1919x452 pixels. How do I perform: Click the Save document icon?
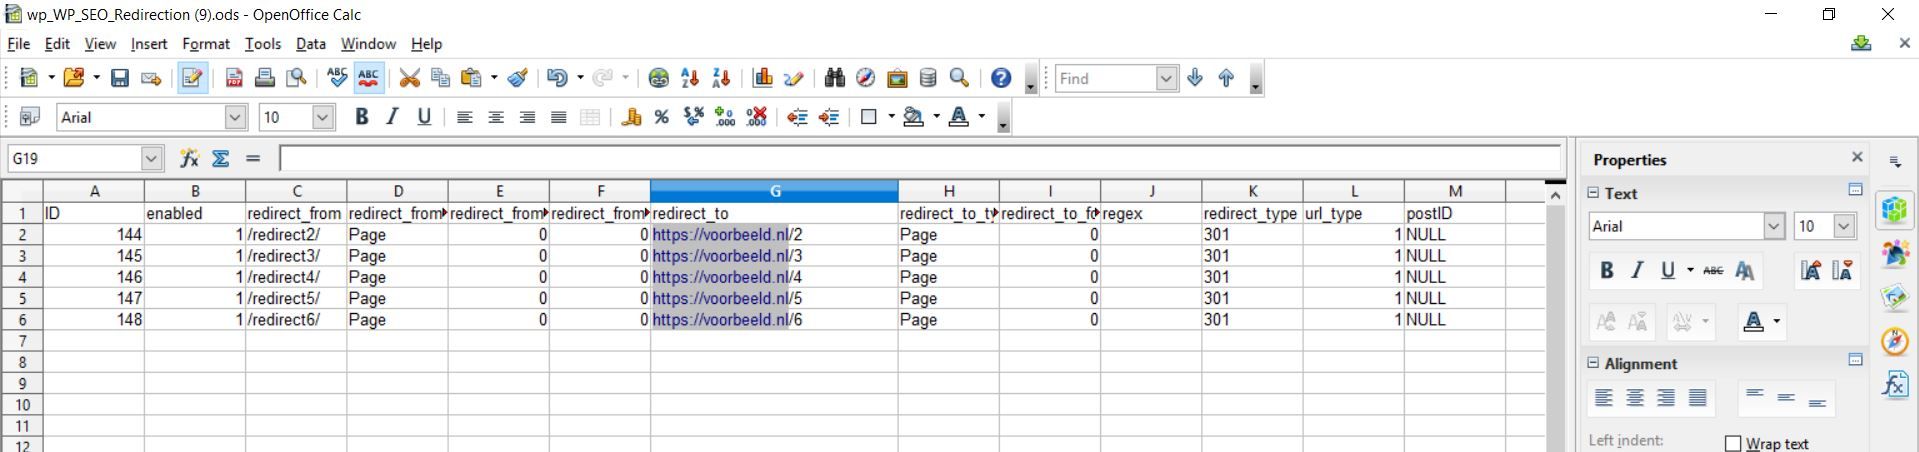120,78
